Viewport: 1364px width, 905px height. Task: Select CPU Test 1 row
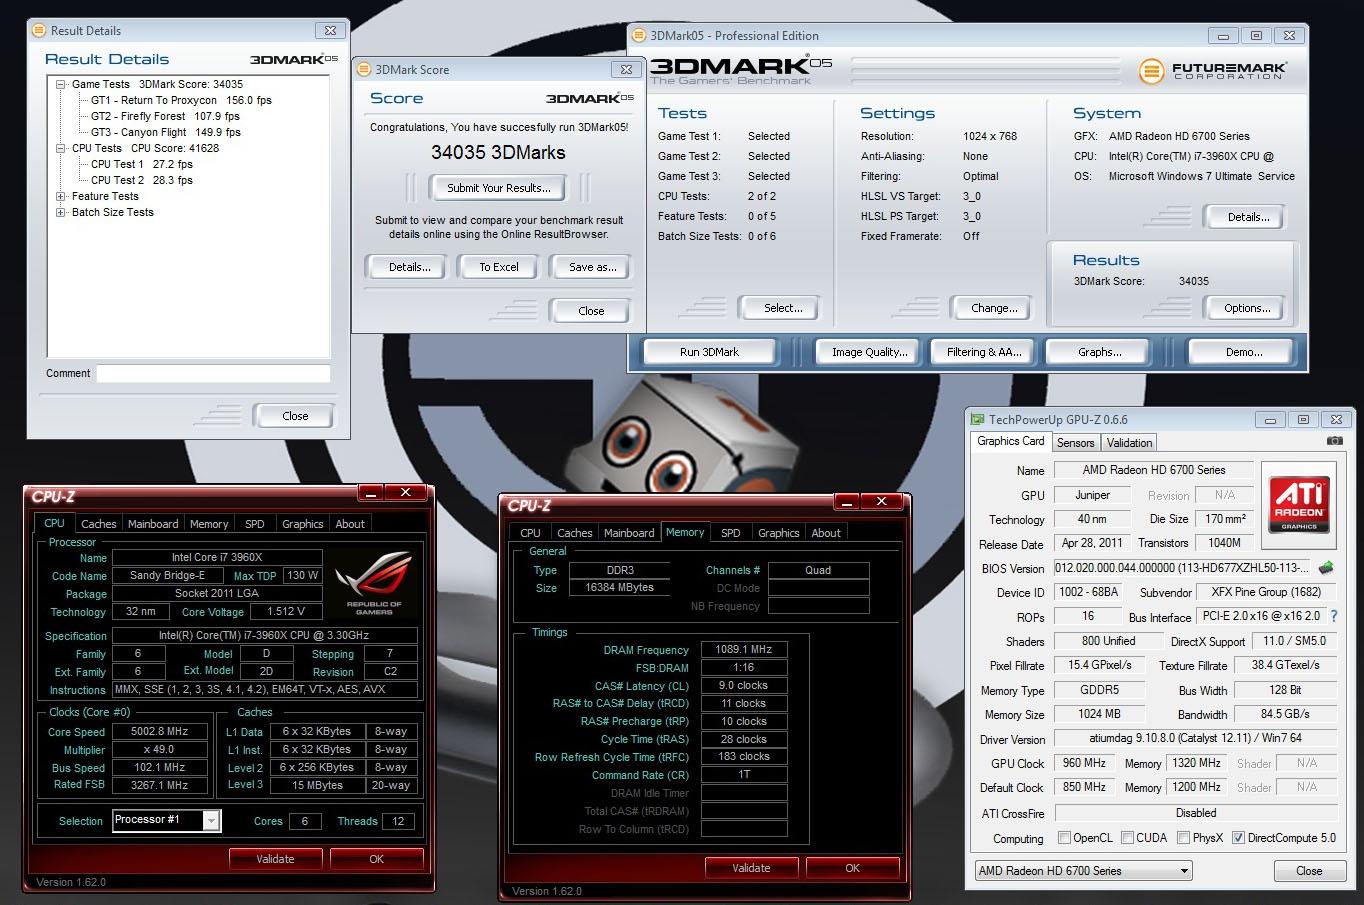pyautogui.click(x=141, y=164)
